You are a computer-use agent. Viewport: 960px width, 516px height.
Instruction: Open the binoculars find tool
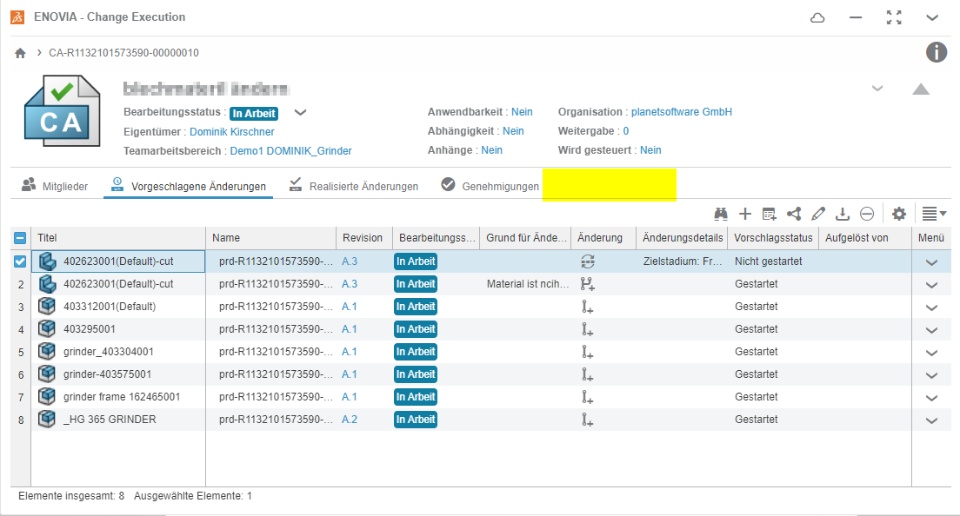(x=721, y=214)
